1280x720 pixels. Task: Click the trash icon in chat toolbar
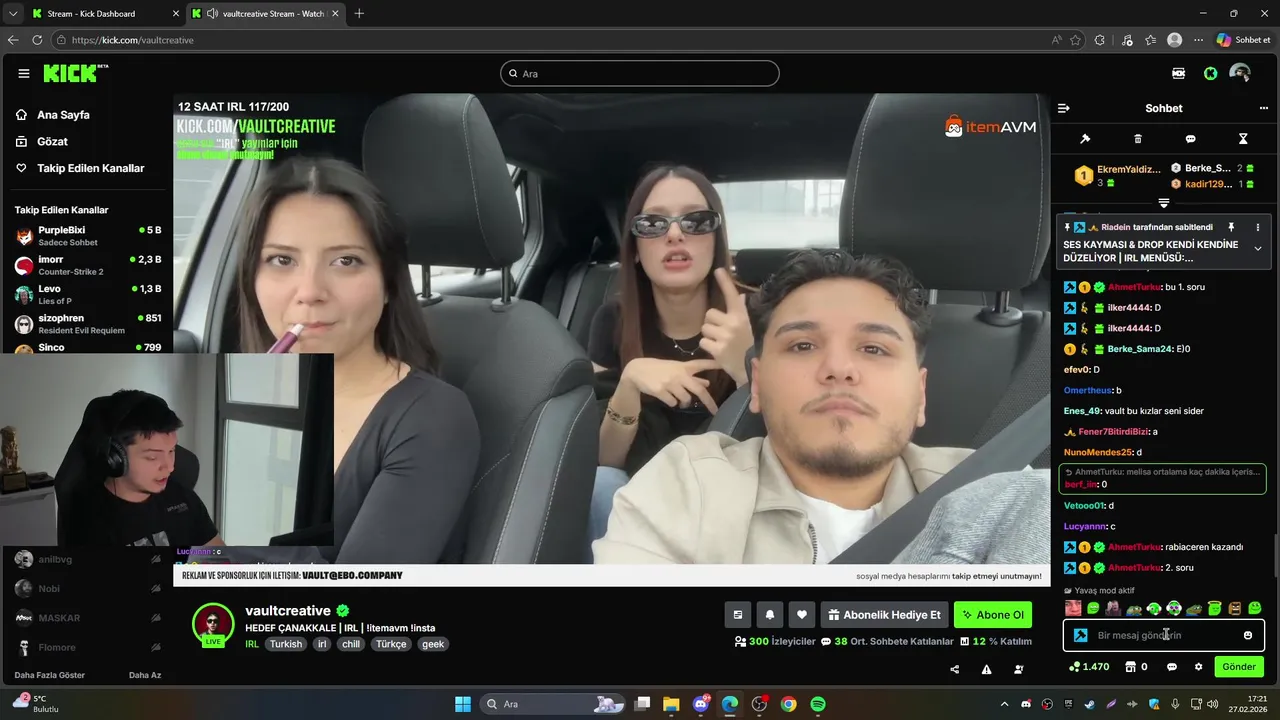coord(1138,139)
